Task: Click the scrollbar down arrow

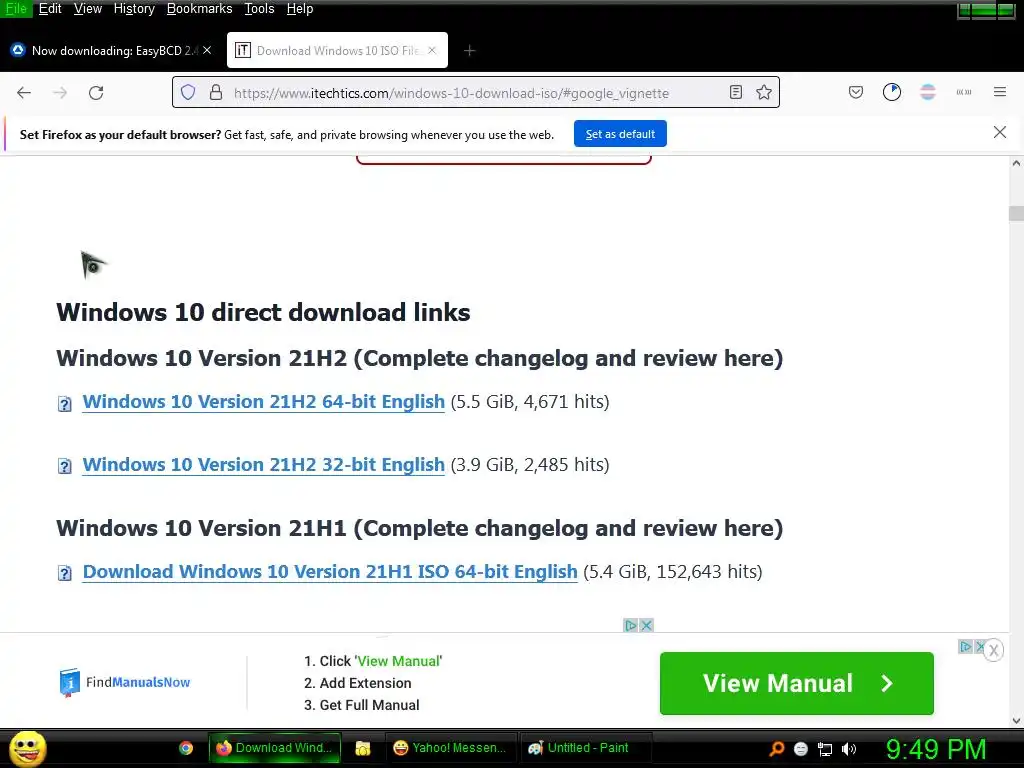Action: click(x=1016, y=720)
